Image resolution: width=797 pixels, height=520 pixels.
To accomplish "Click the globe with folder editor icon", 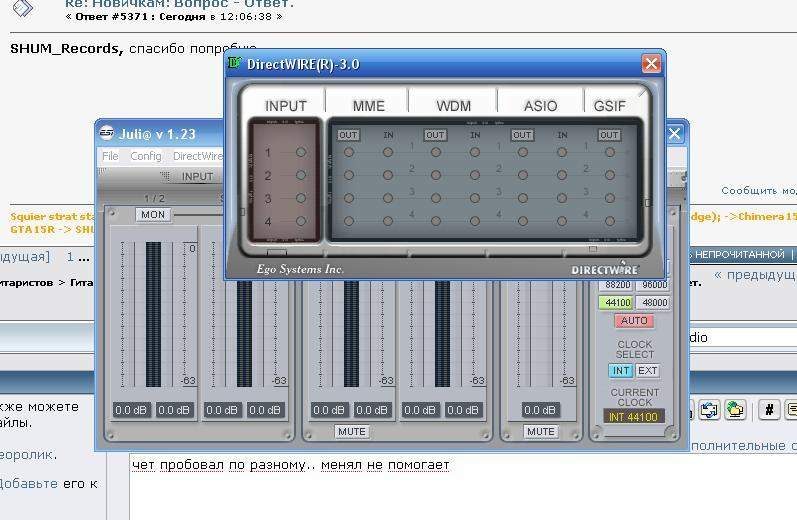I will [736, 409].
